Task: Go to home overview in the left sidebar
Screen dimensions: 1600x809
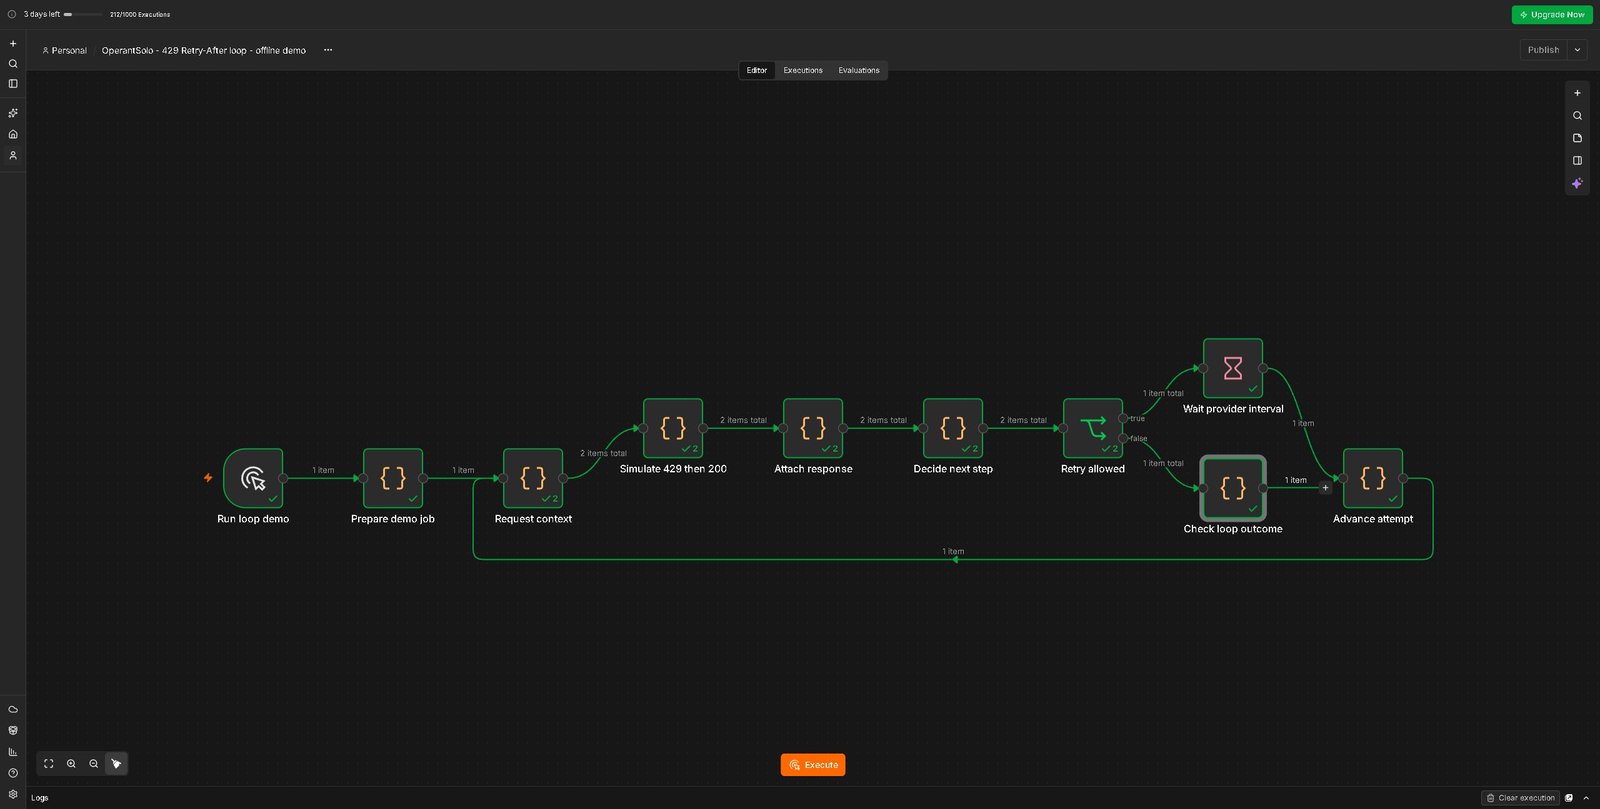Action: click(13, 134)
